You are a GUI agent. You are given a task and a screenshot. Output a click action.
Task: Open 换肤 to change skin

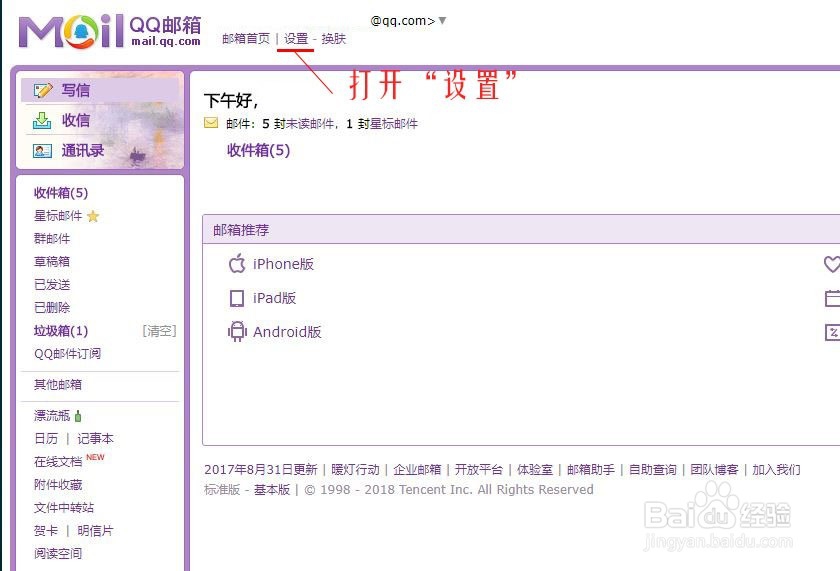tap(334, 39)
